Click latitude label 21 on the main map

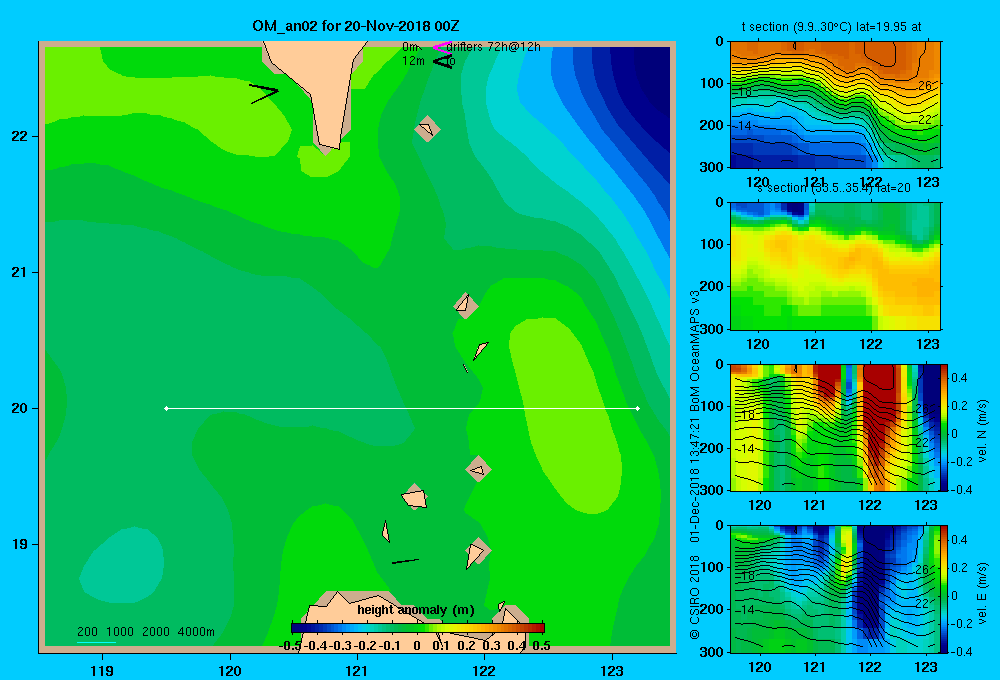(x=20, y=272)
